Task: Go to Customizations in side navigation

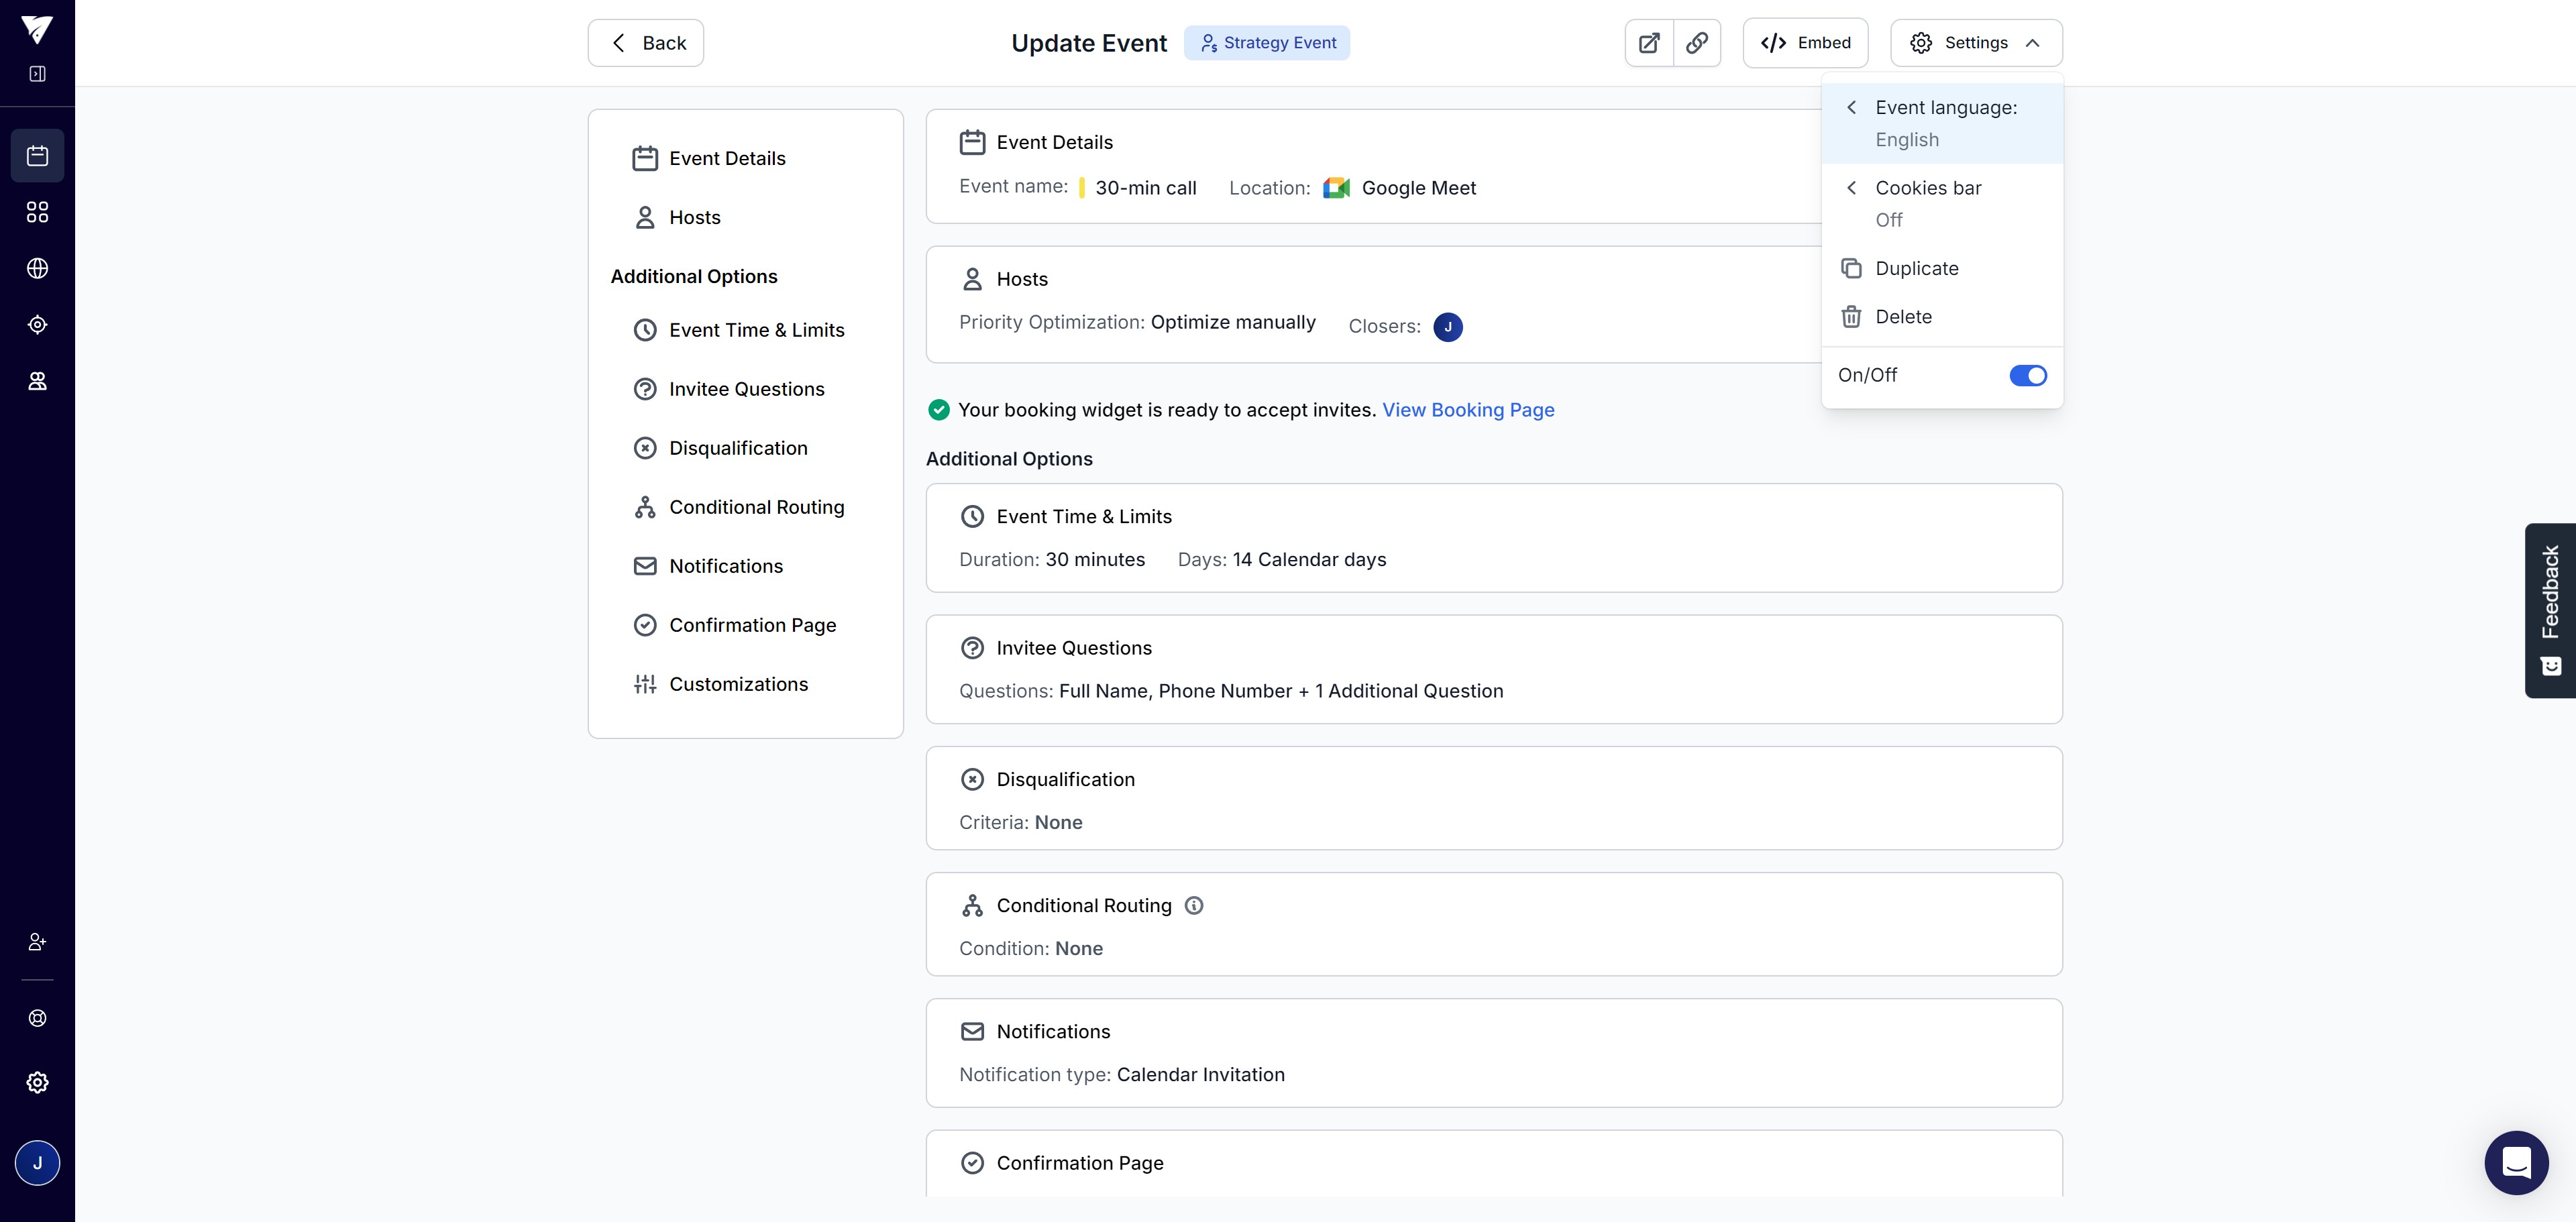Action: tap(738, 684)
